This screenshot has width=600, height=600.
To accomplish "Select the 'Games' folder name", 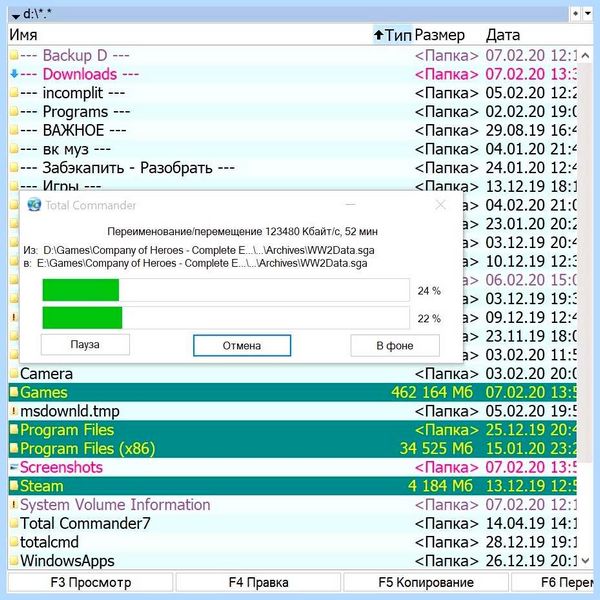I will pyautogui.click(x=44, y=393).
